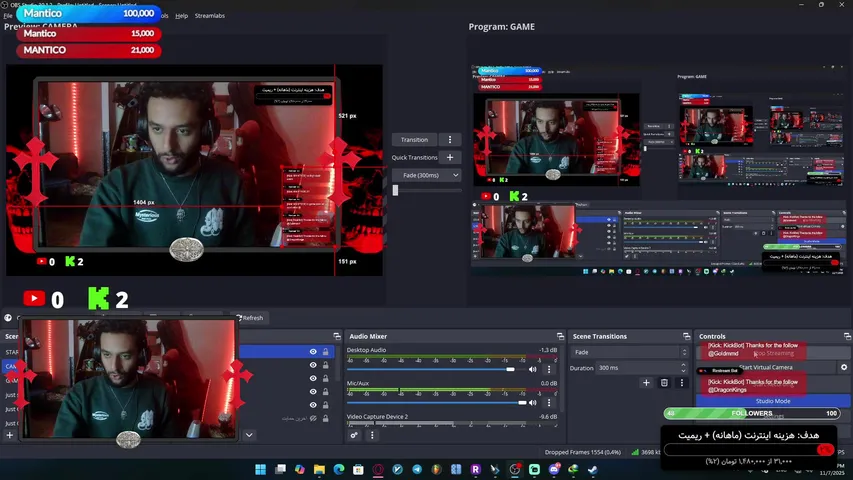
Task: Adjust the Duration 300 ms spinner arrows
Action: tap(684, 368)
